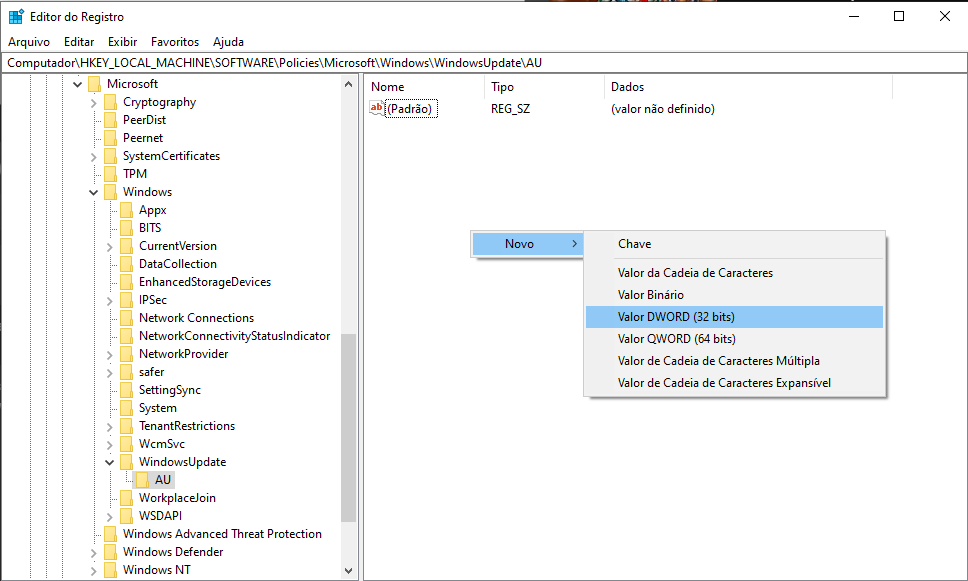Collapse the Microsoft tree node

78,84
